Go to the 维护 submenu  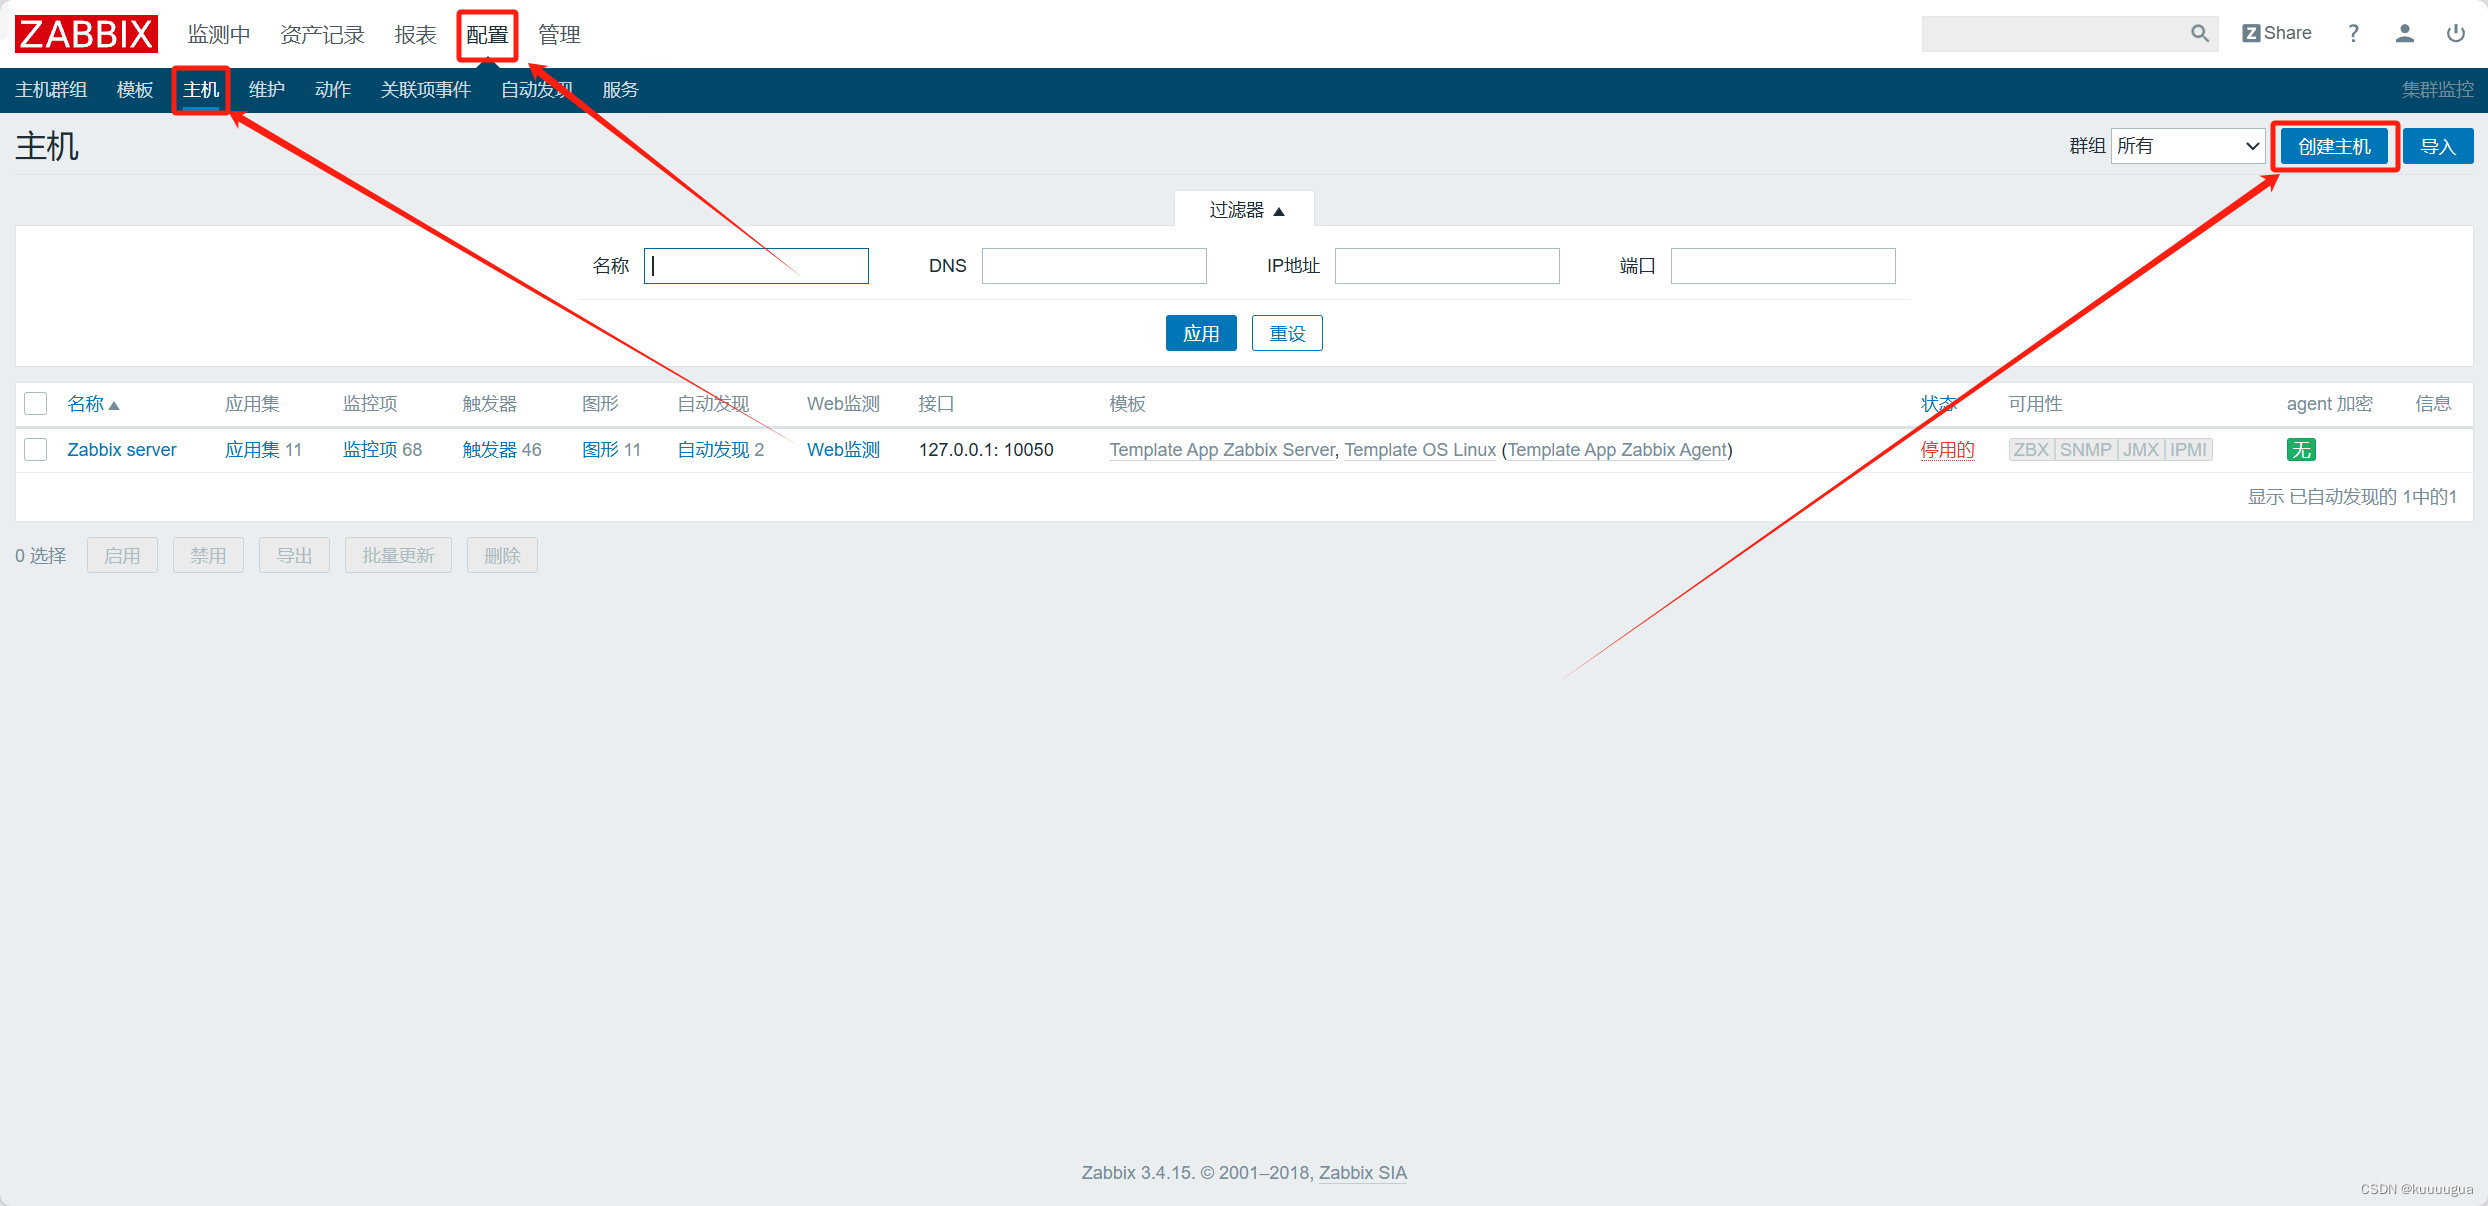tap(267, 90)
